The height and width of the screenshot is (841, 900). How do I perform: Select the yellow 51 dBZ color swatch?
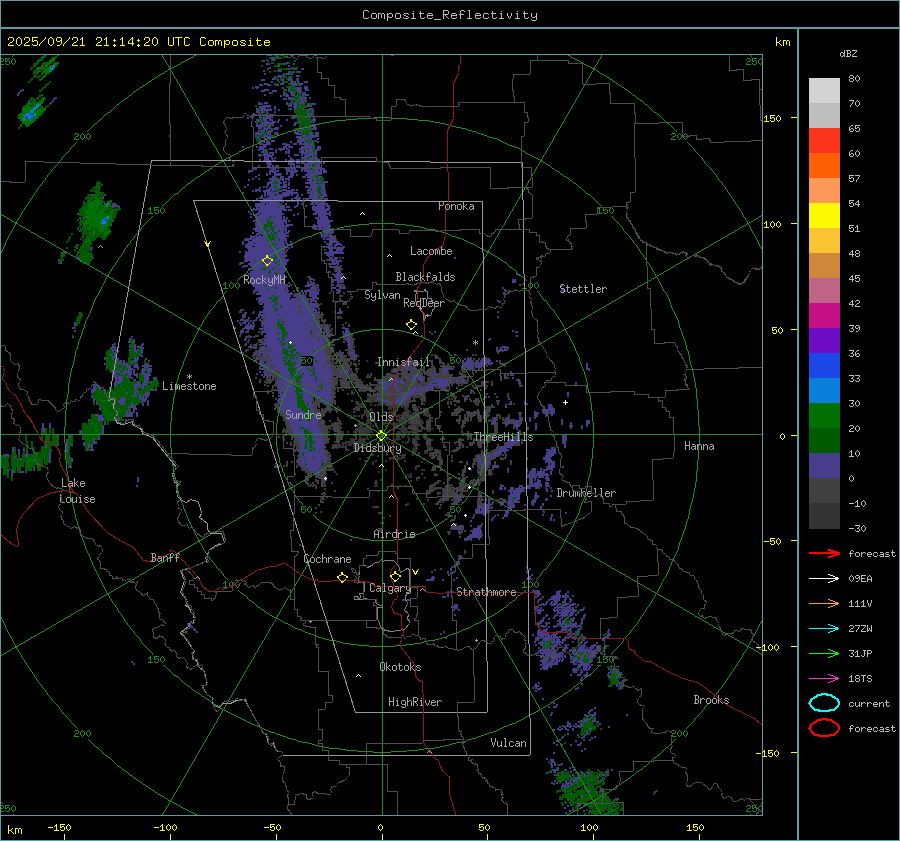tap(824, 215)
